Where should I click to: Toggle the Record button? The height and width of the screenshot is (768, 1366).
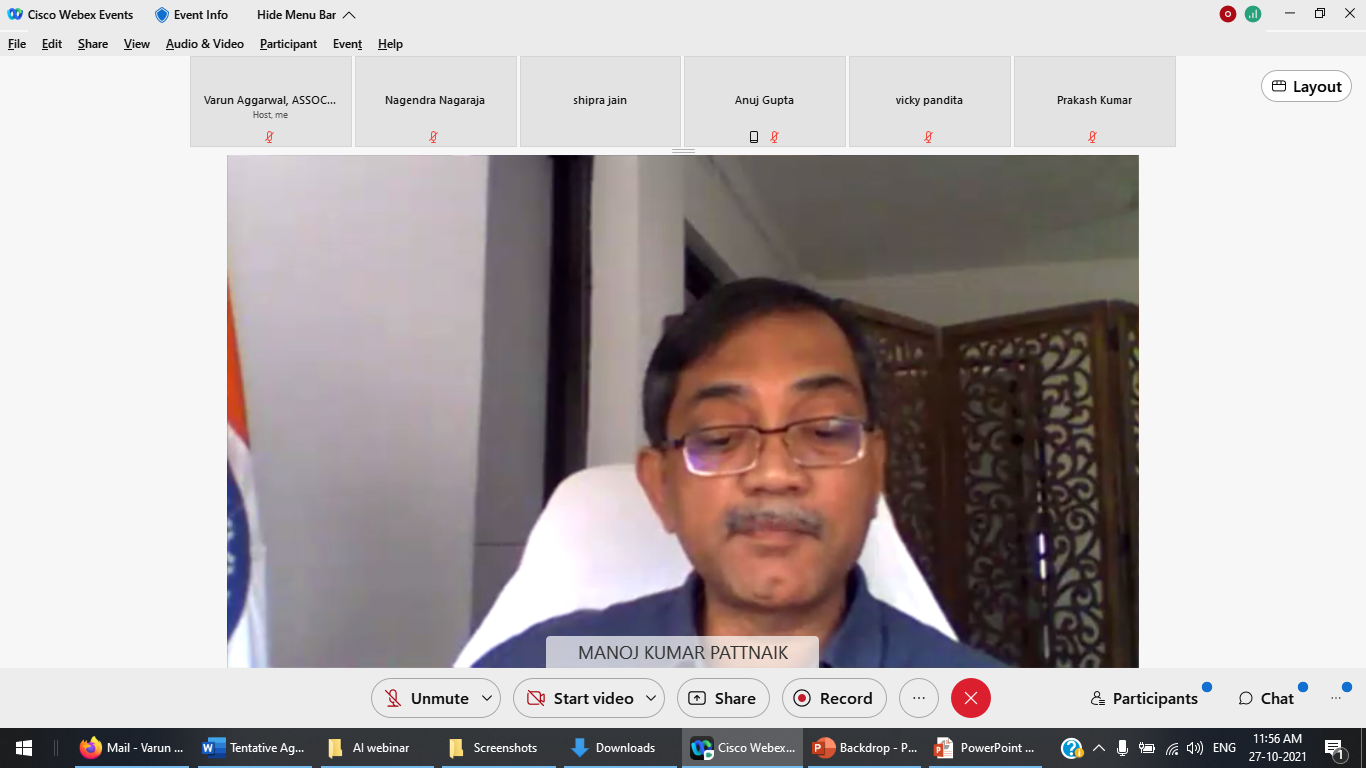point(833,698)
